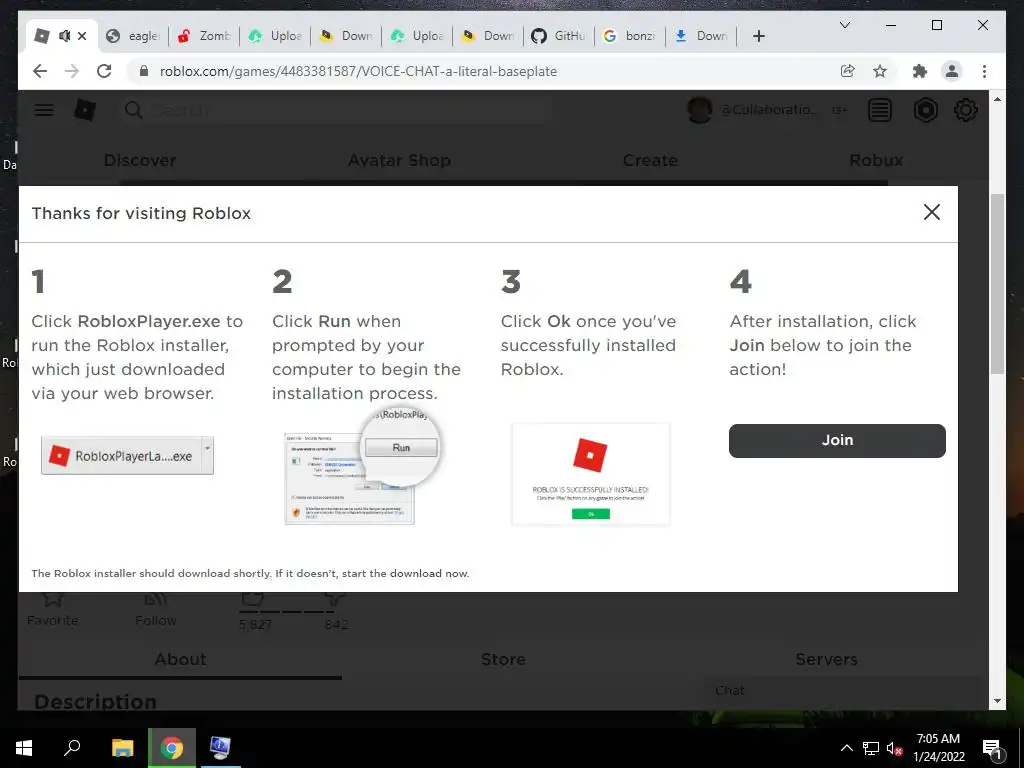The height and width of the screenshot is (768, 1024).
Task: Open the Avatar Shop nav item
Action: click(x=399, y=160)
